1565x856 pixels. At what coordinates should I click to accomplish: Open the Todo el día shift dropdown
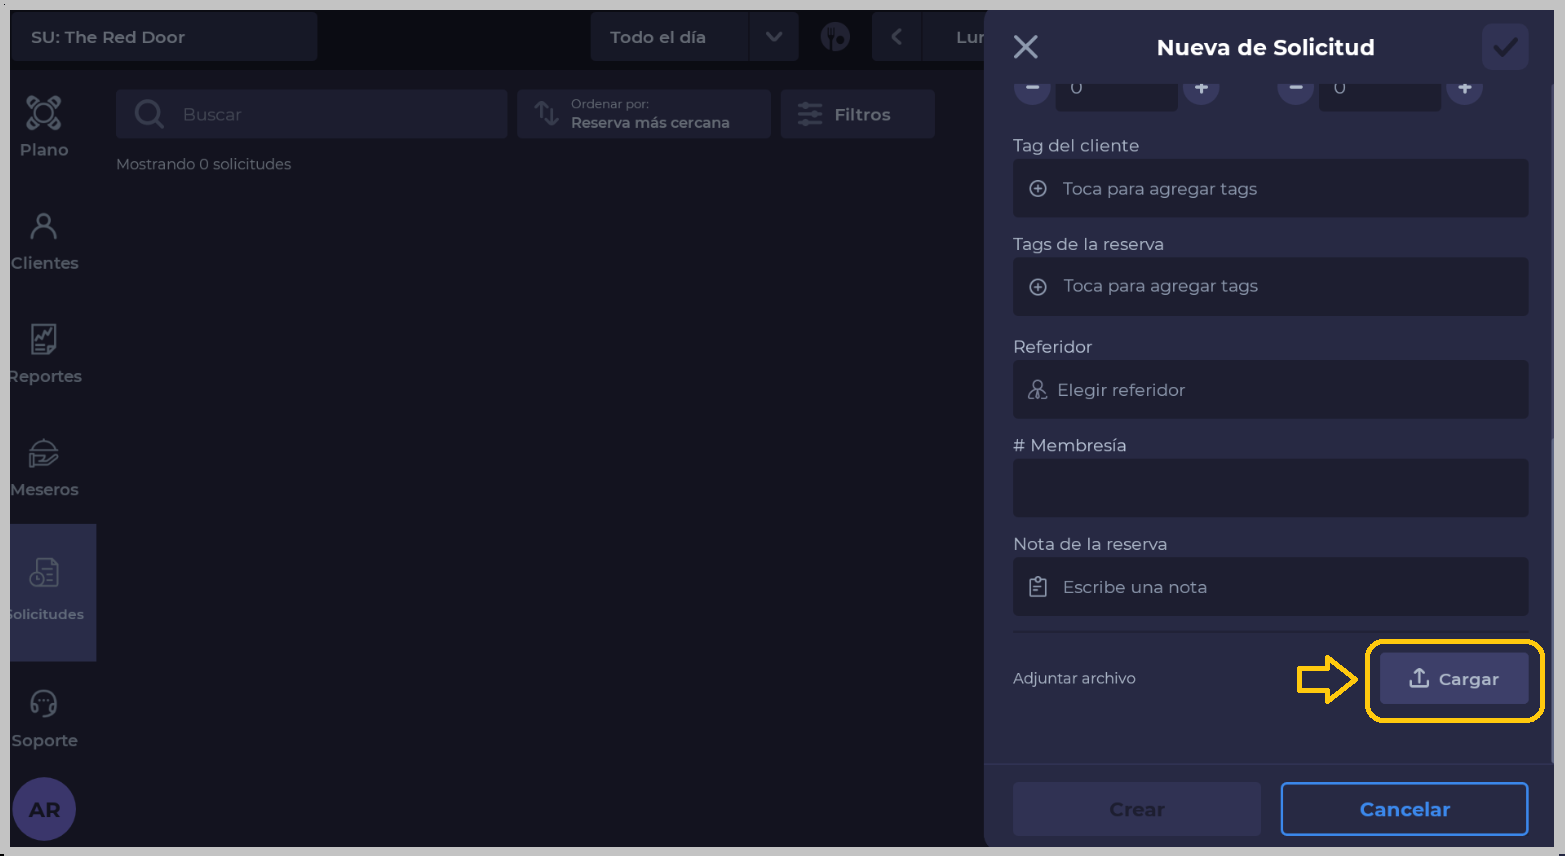[694, 37]
